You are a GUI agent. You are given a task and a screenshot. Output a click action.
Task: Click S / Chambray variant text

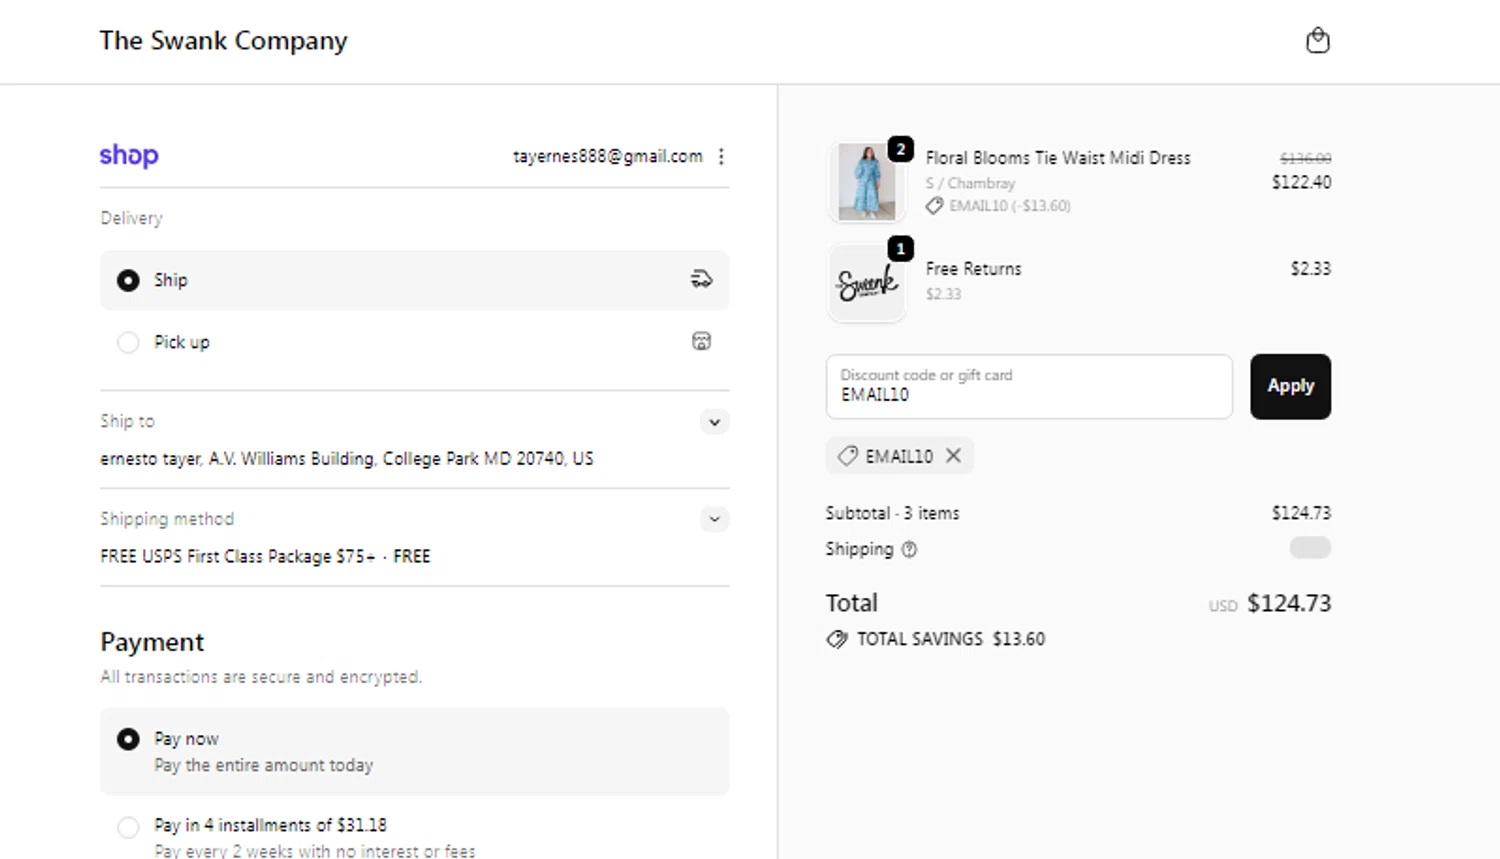pyautogui.click(x=970, y=183)
